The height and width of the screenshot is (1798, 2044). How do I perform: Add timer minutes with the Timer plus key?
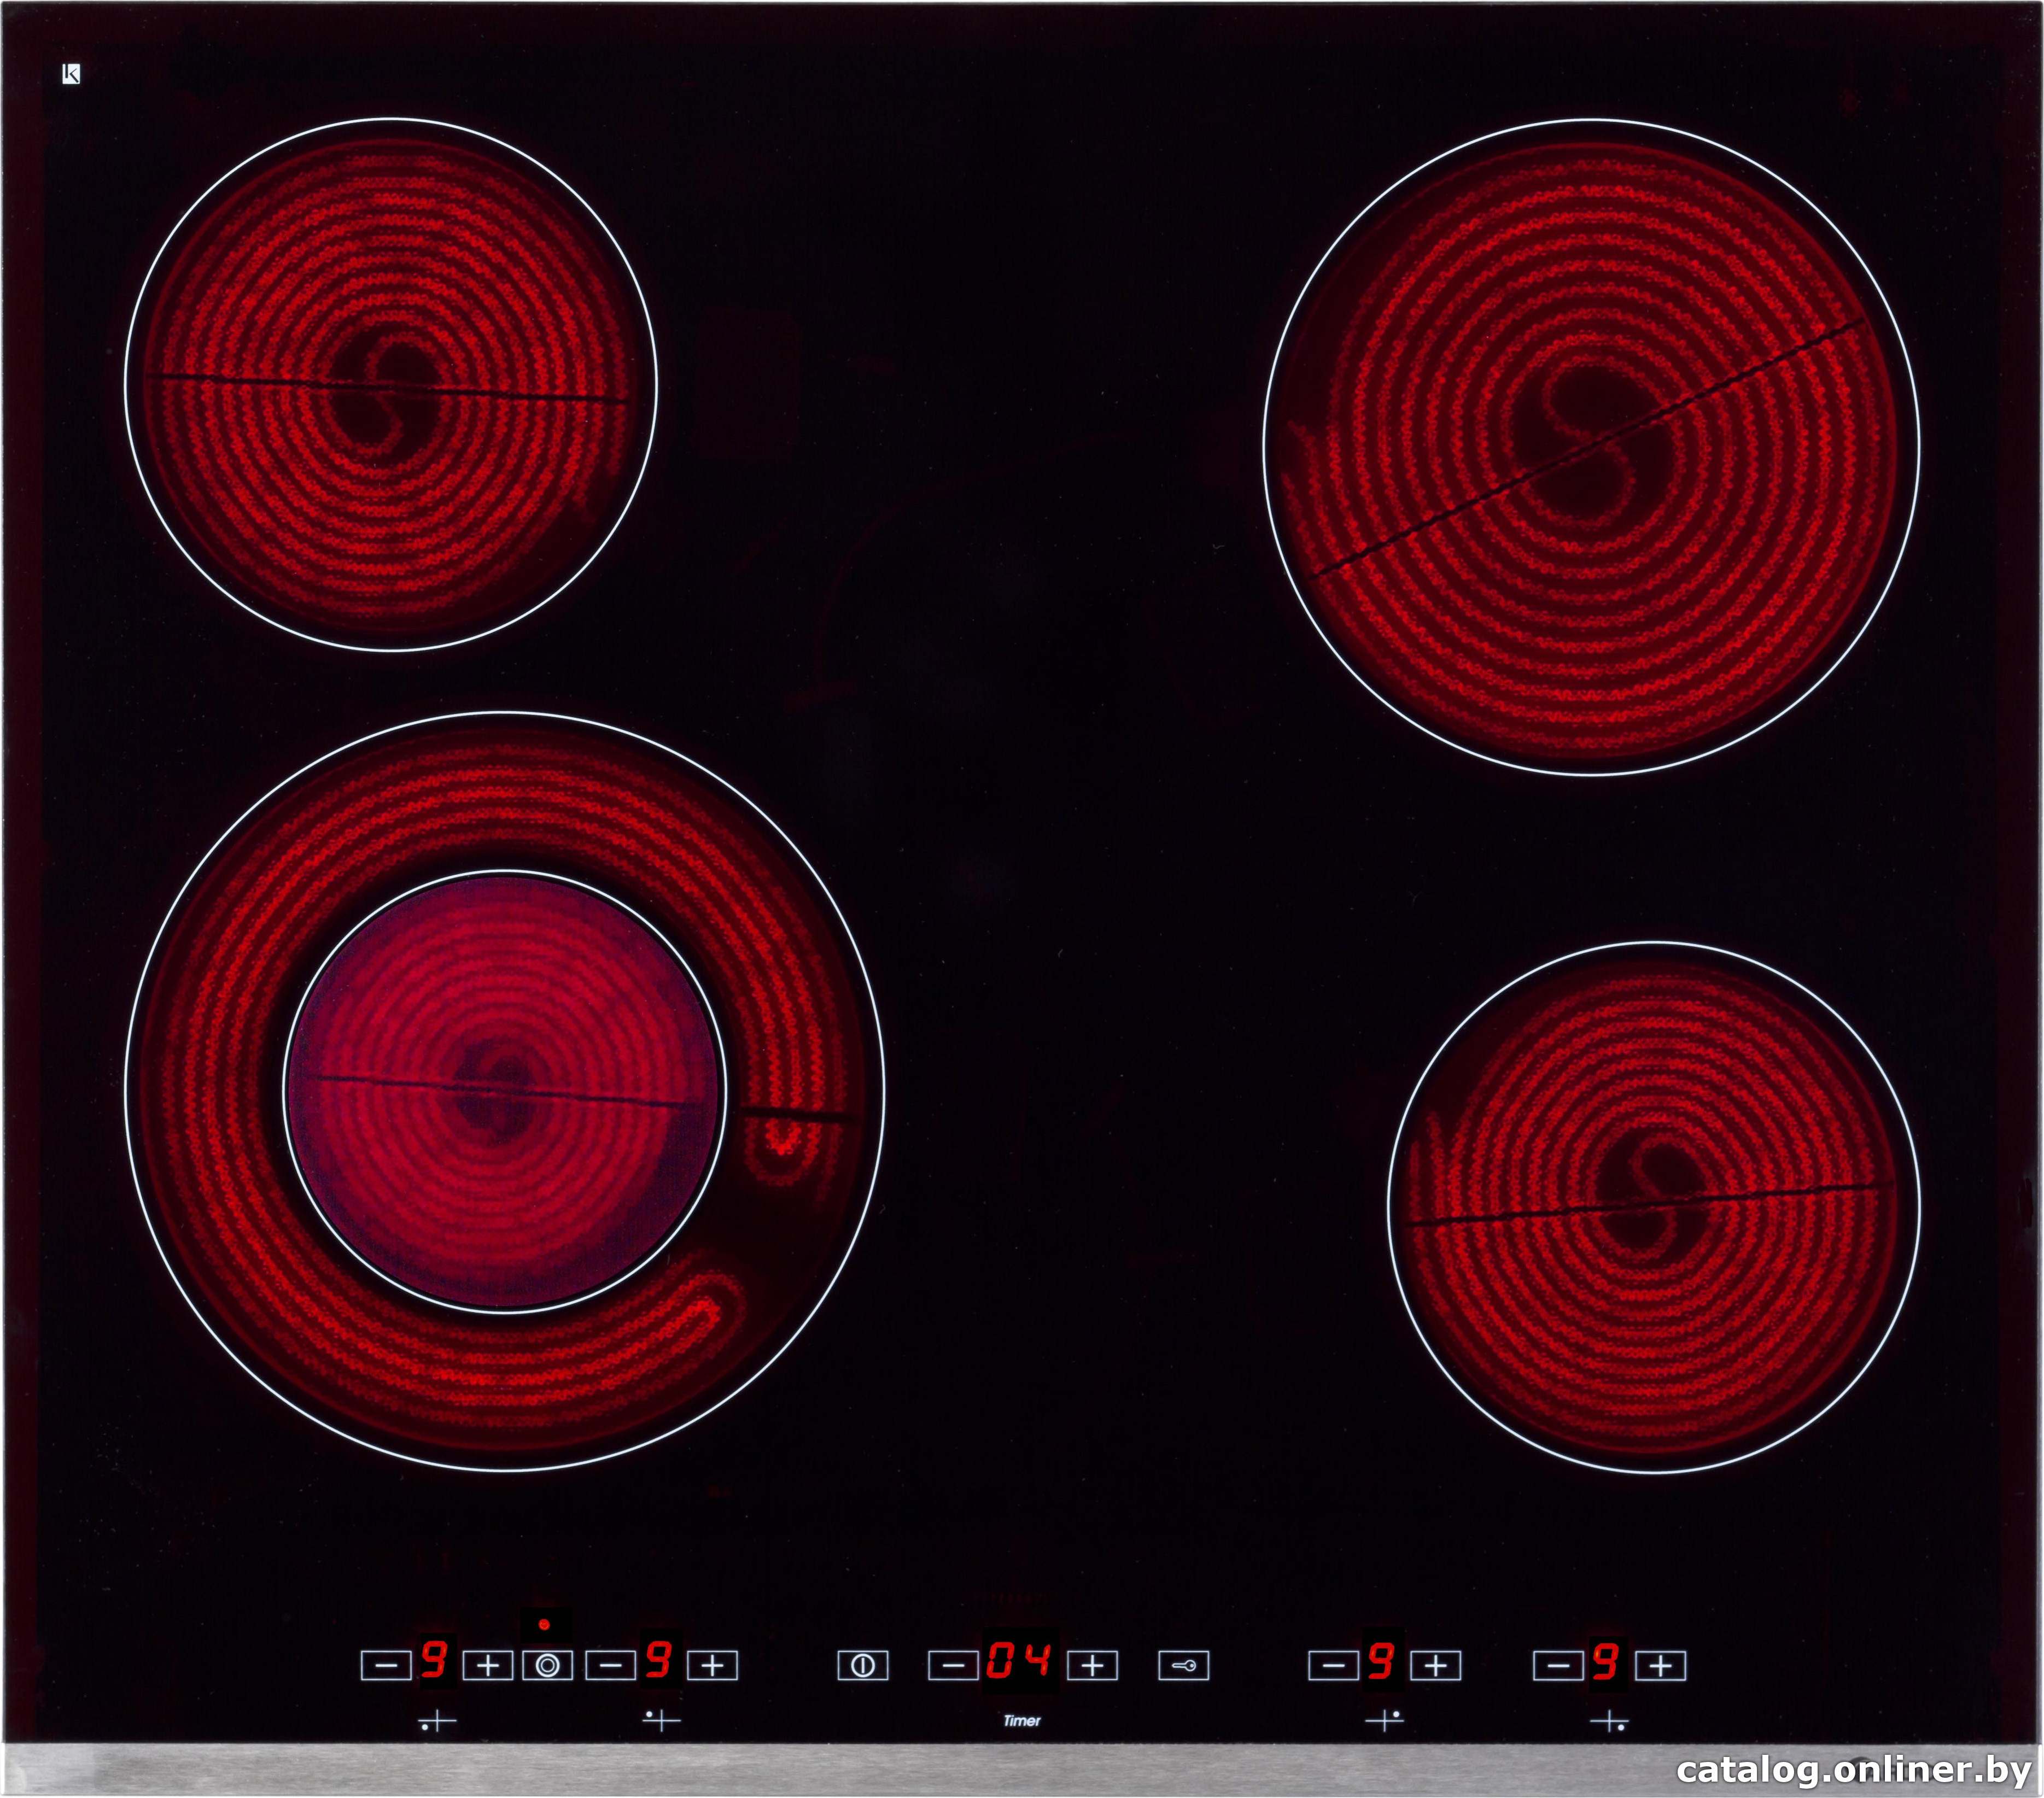1092,1665
